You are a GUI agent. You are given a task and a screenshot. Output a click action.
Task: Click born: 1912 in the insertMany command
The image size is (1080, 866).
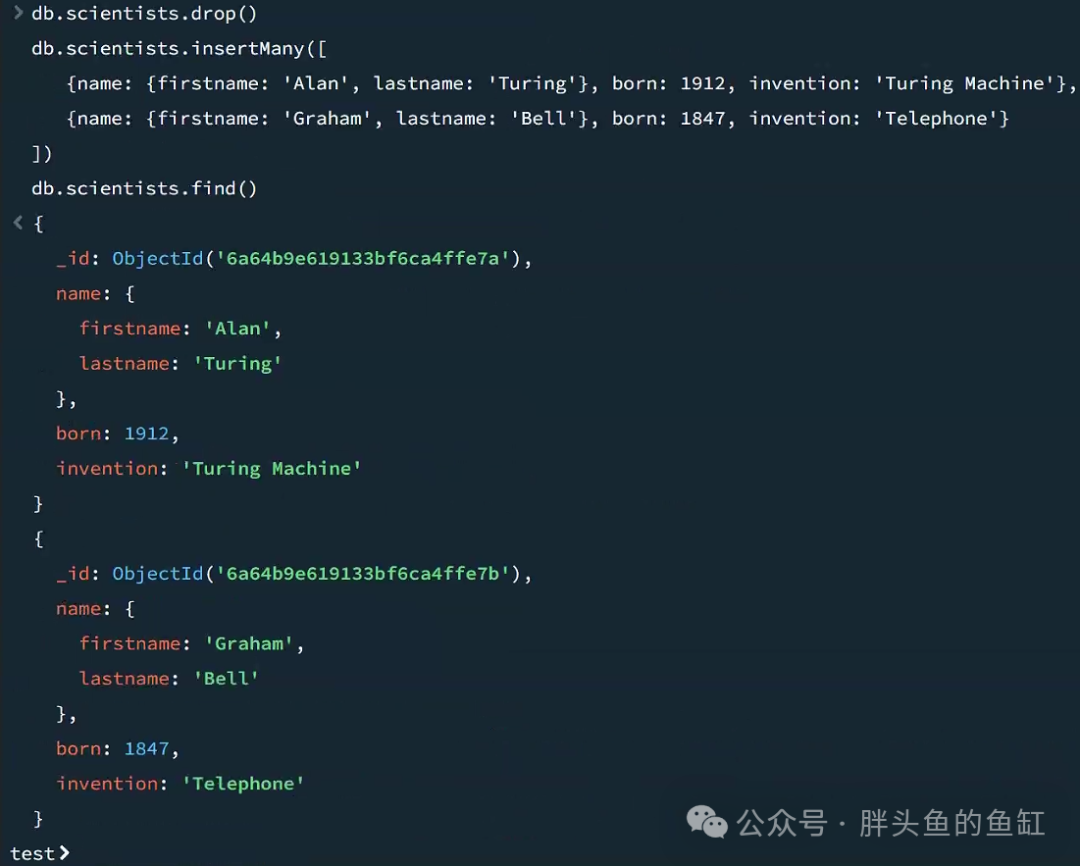coord(669,83)
